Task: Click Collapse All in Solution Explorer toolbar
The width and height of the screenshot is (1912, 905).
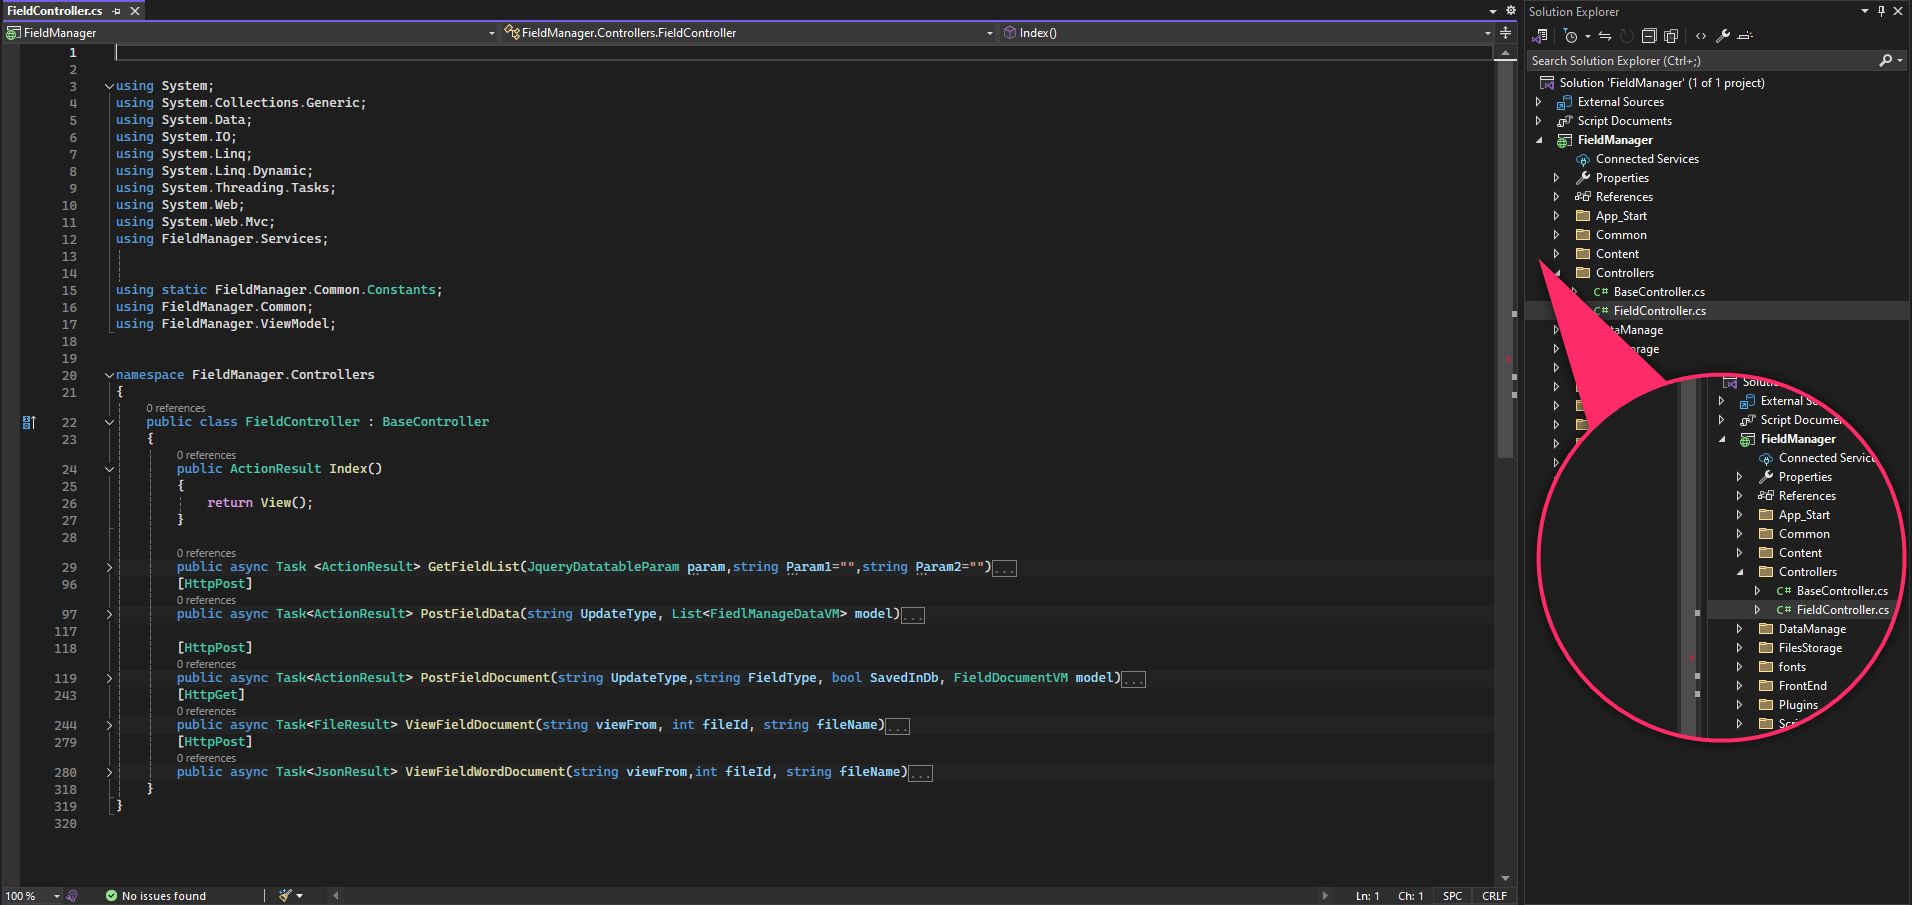Action: click(x=1649, y=36)
